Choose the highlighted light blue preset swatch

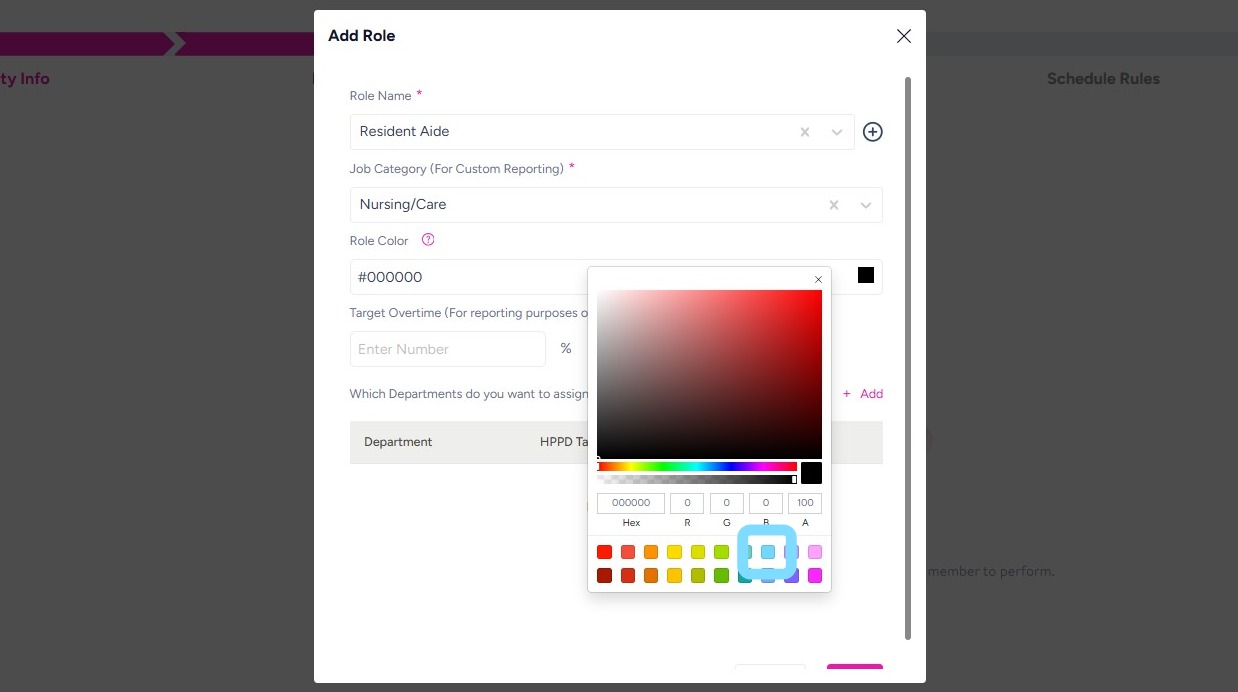[768, 552]
